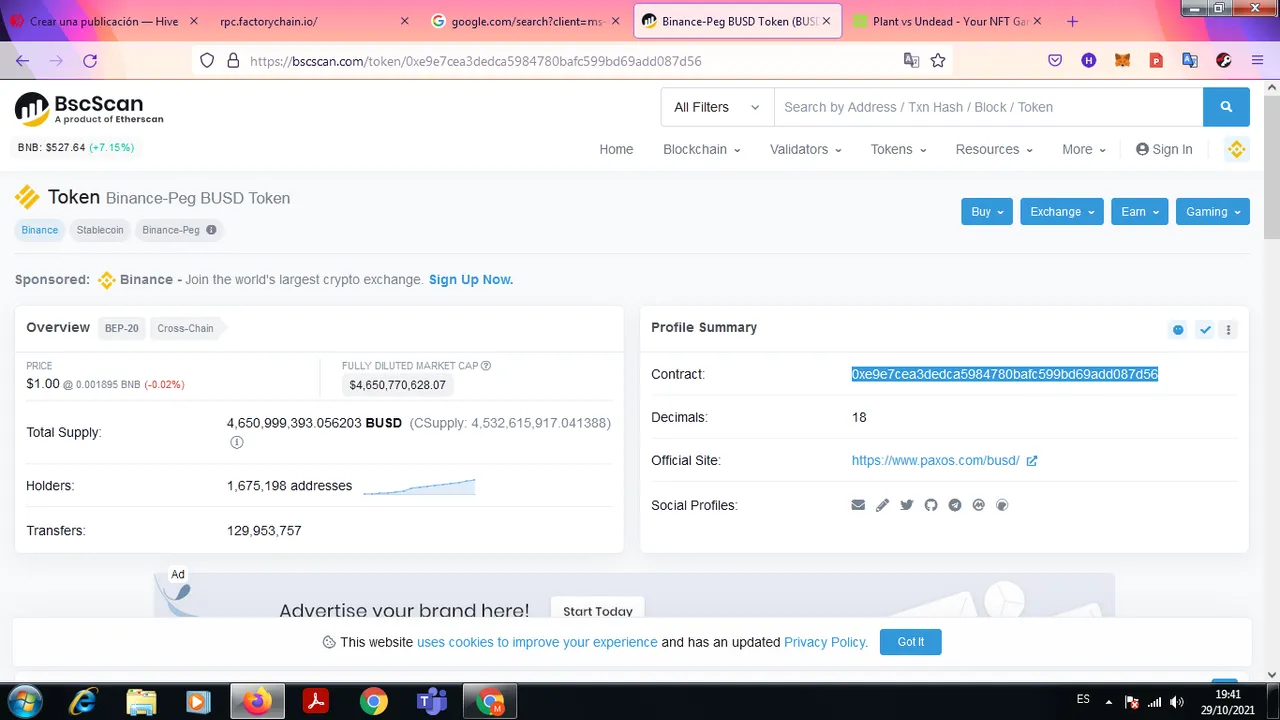Click the checkmark verified icon in Profile Summary
This screenshot has height=720, width=1280.
tap(1205, 329)
